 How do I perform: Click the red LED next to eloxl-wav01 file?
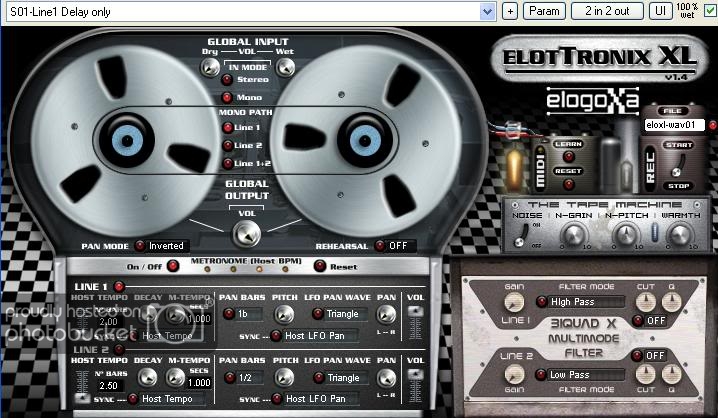point(712,125)
